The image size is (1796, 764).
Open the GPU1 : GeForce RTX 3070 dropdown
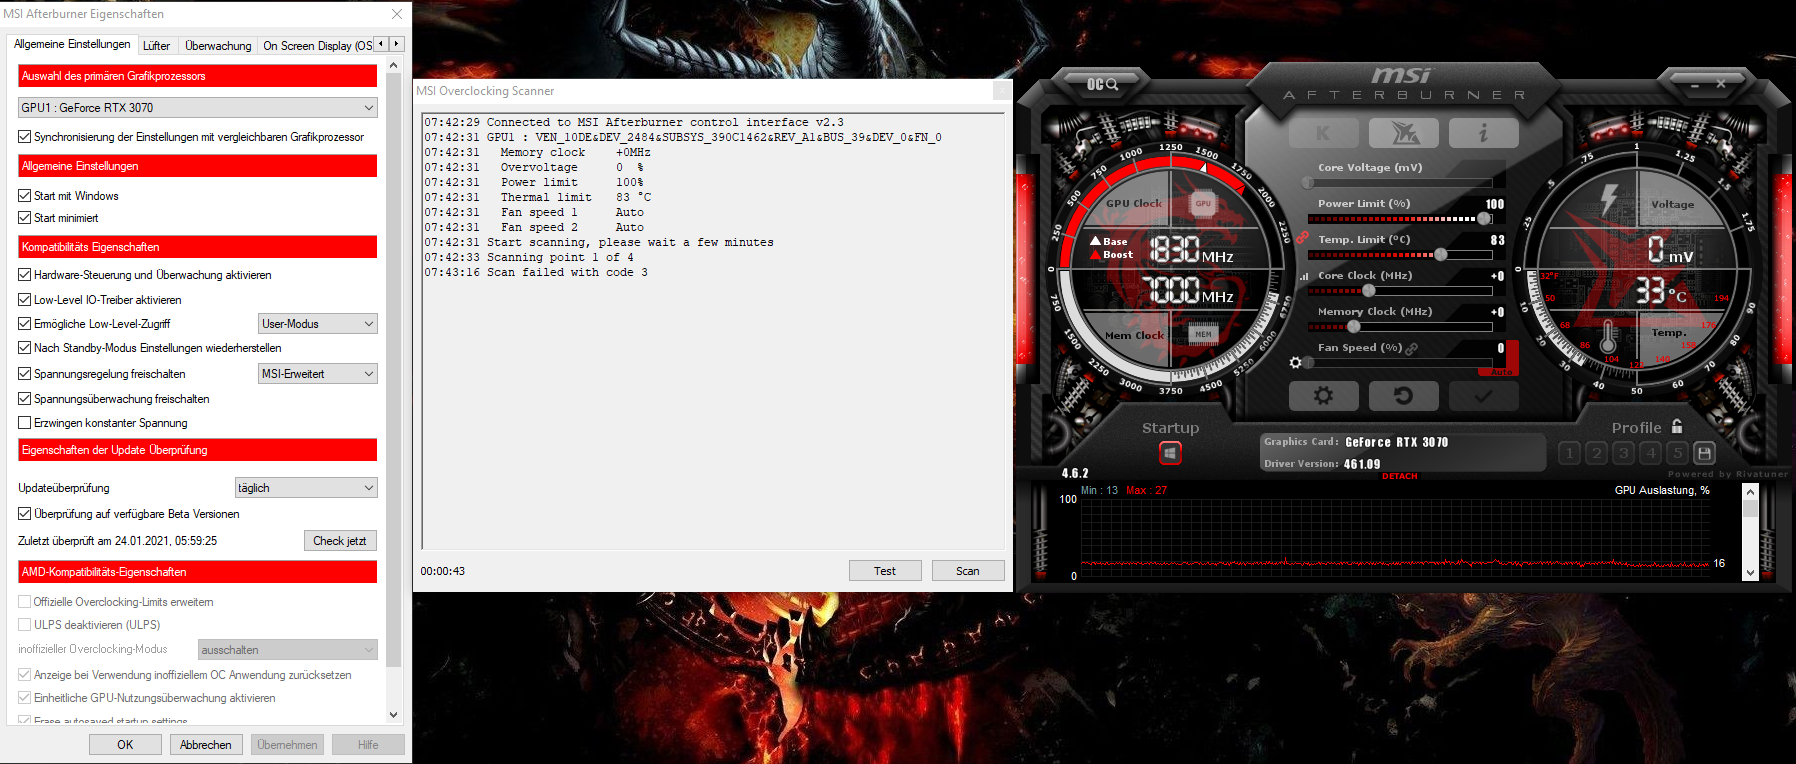pyautogui.click(x=198, y=107)
